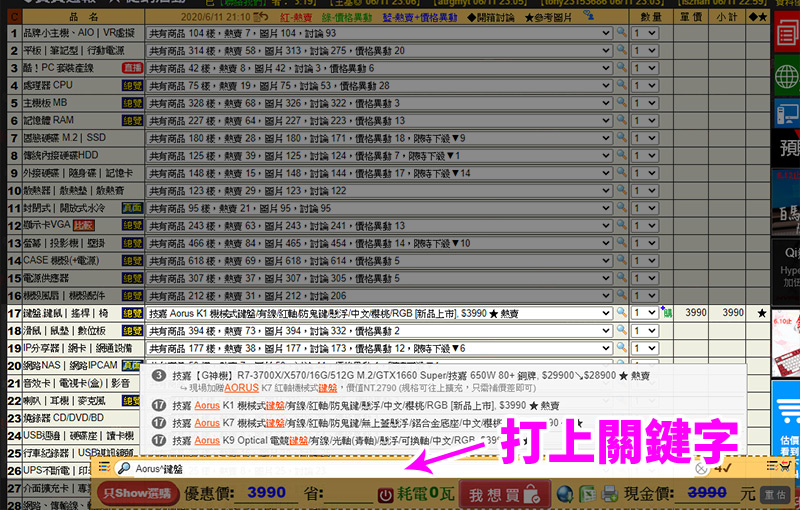Open the product dropdown for 傳統內接硬碟HDD
The height and width of the screenshot is (510, 800).
(379, 156)
